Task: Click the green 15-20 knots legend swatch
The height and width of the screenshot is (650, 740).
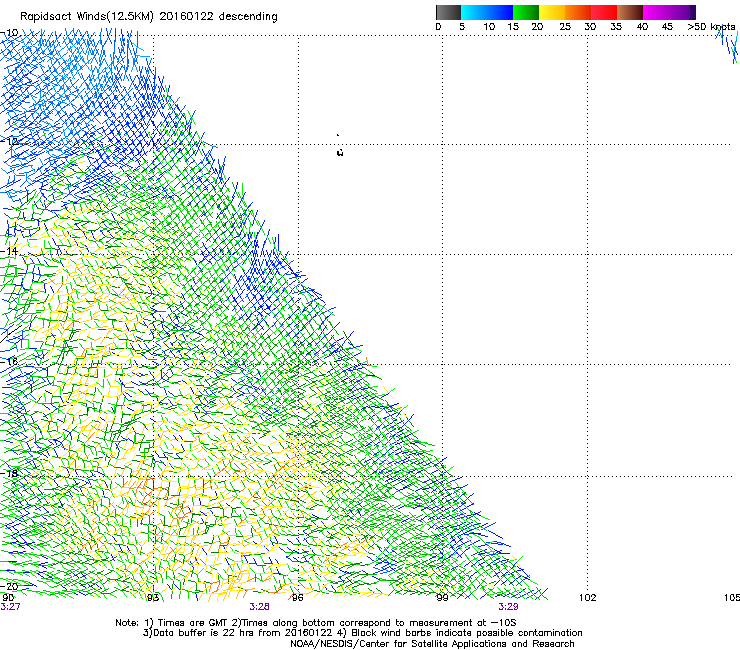Action: coord(526,12)
